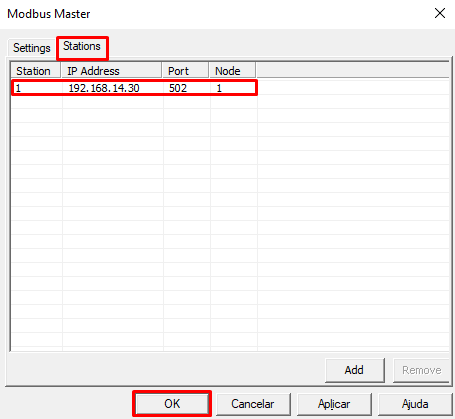Confirm with the OK button

[x=172, y=404]
